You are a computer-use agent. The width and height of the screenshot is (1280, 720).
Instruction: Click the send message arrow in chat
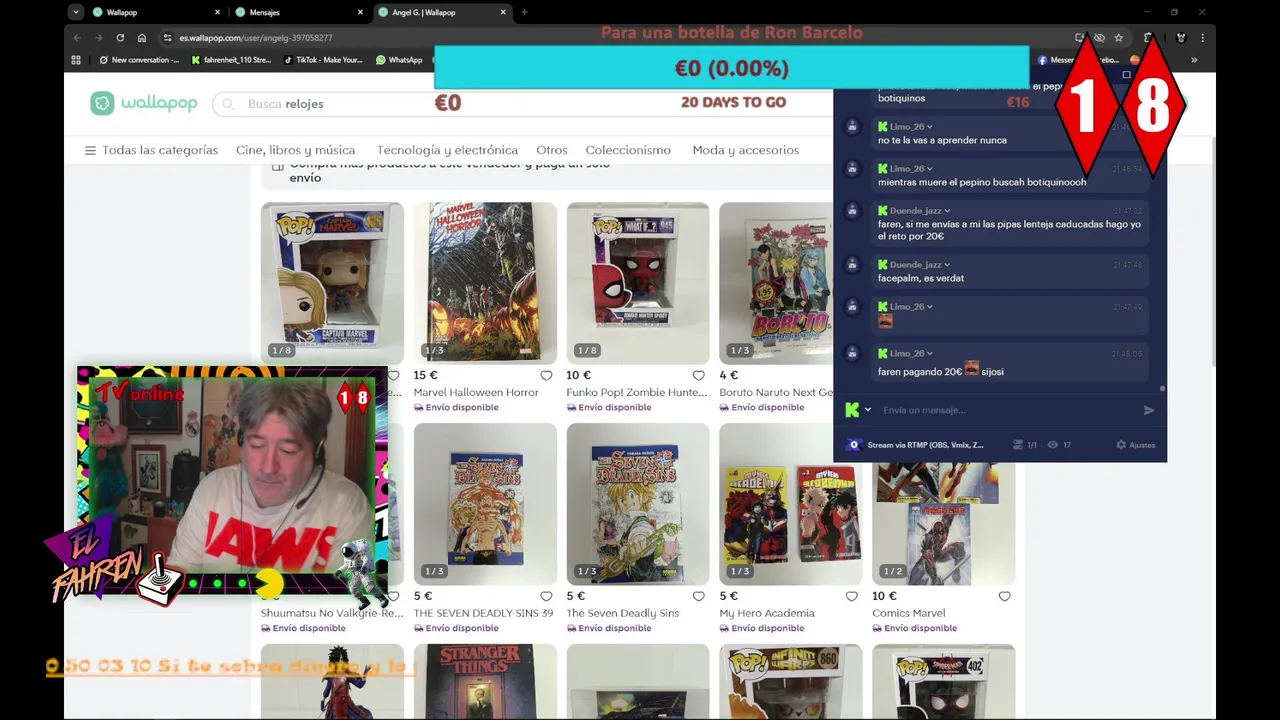point(1149,410)
